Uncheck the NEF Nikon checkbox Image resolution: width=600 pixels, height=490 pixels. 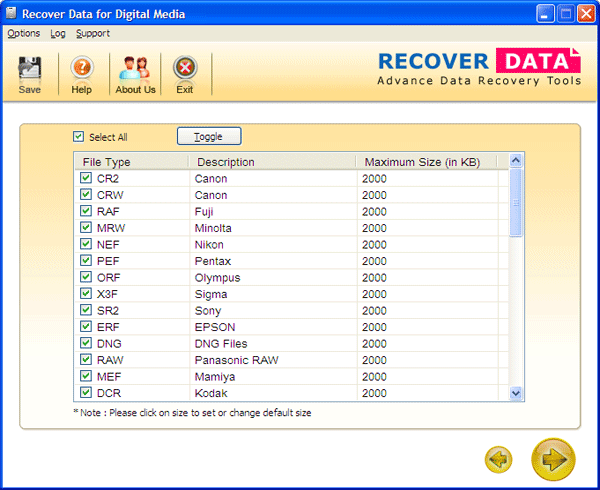[x=86, y=245]
